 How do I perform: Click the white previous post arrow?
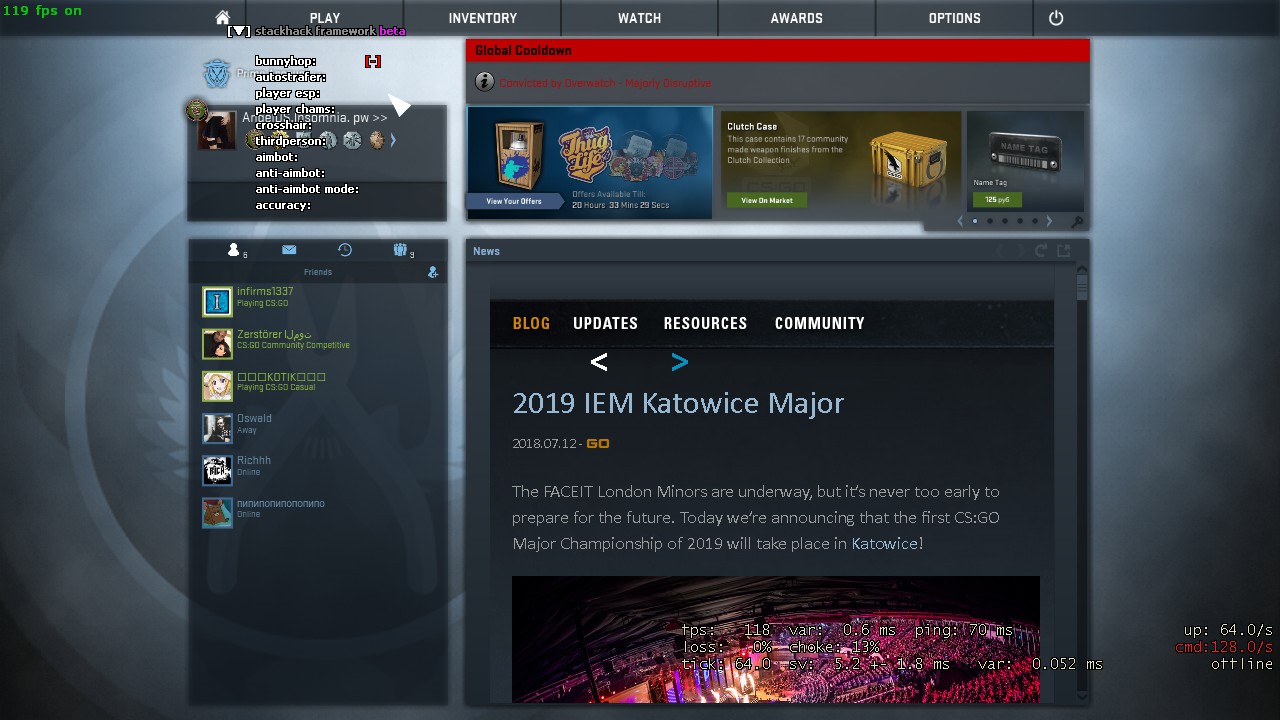pyautogui.click(x=599, y=362)
